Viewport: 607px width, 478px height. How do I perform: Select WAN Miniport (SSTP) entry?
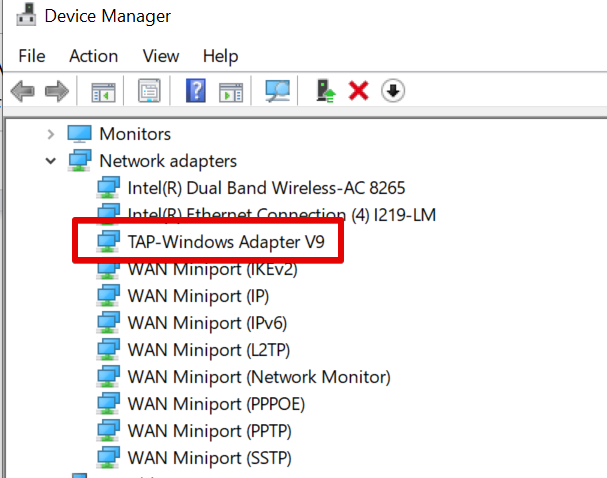[x=209, y=458]
